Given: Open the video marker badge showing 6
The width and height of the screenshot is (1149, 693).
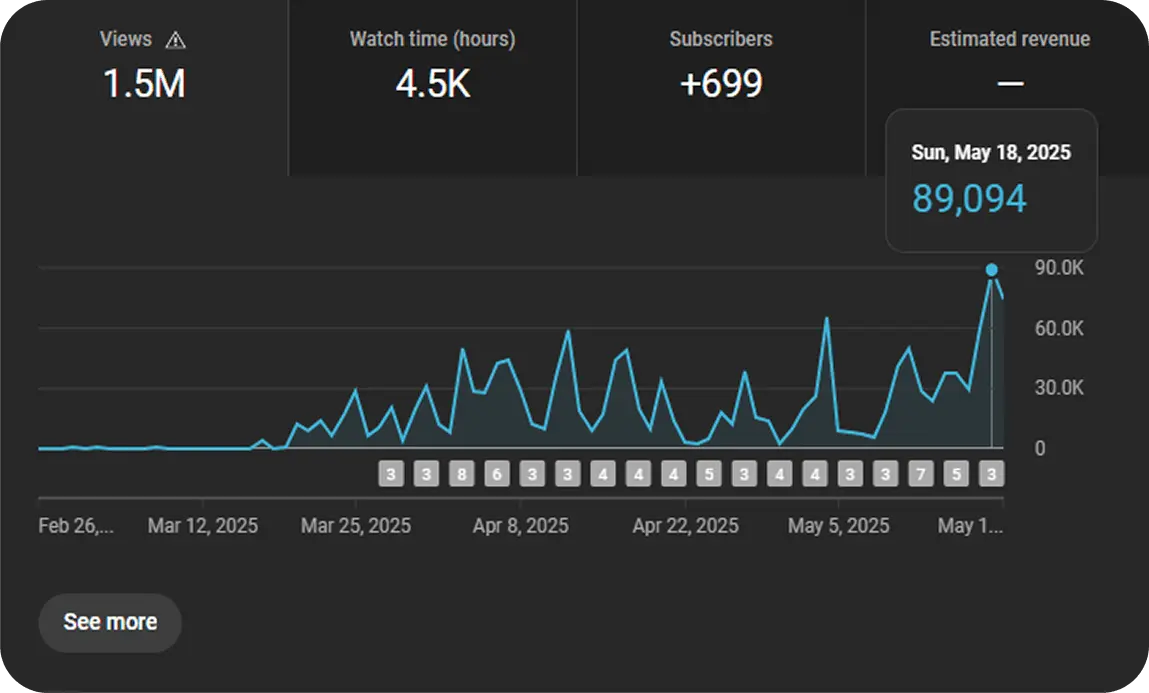Looking at the screenshot, I should 497,474.
